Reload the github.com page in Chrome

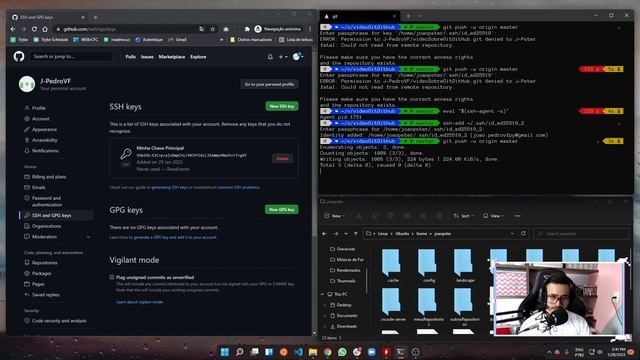(x=34, y=29)
